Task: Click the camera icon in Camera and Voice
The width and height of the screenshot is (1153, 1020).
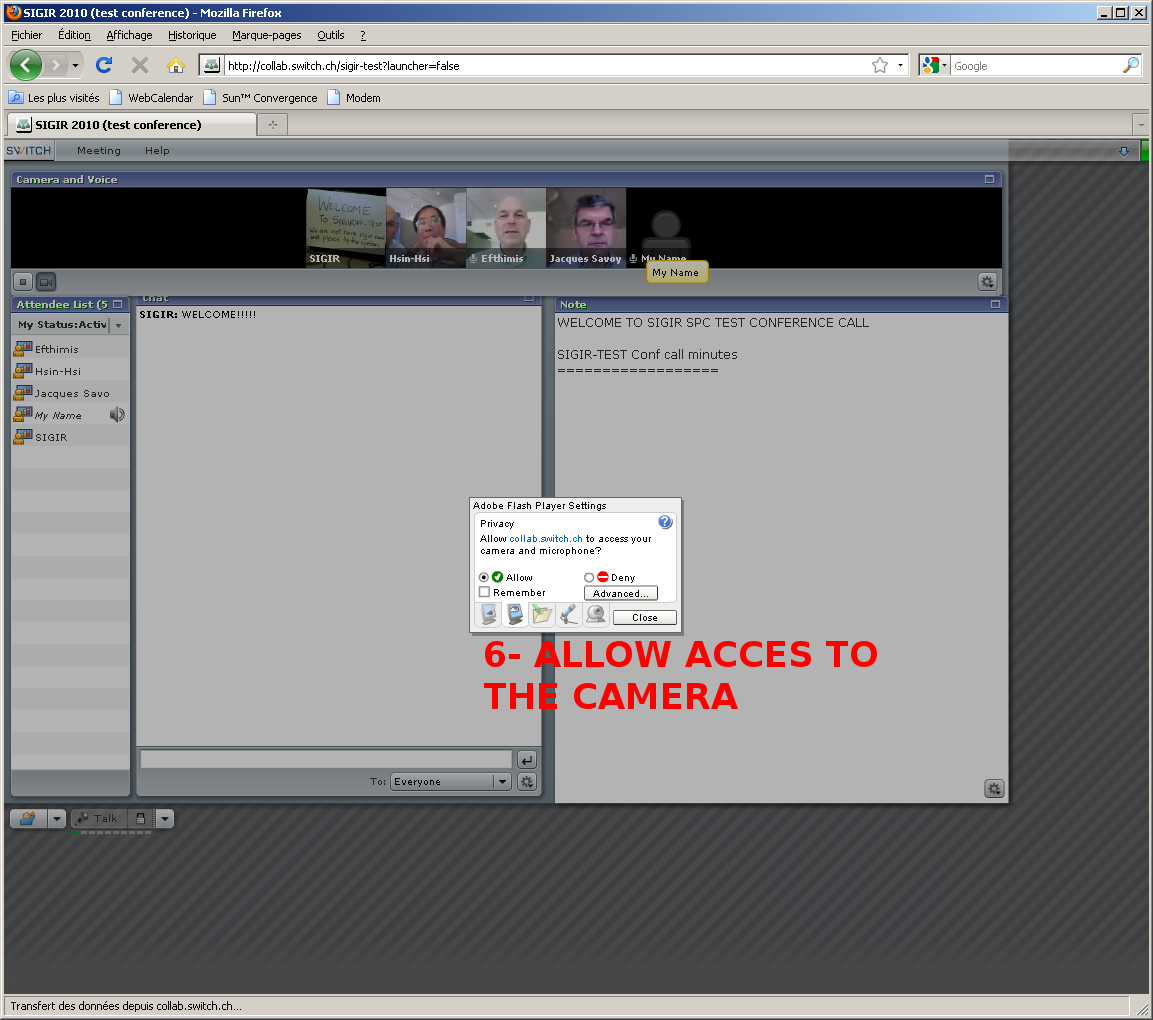Action: 46,282
